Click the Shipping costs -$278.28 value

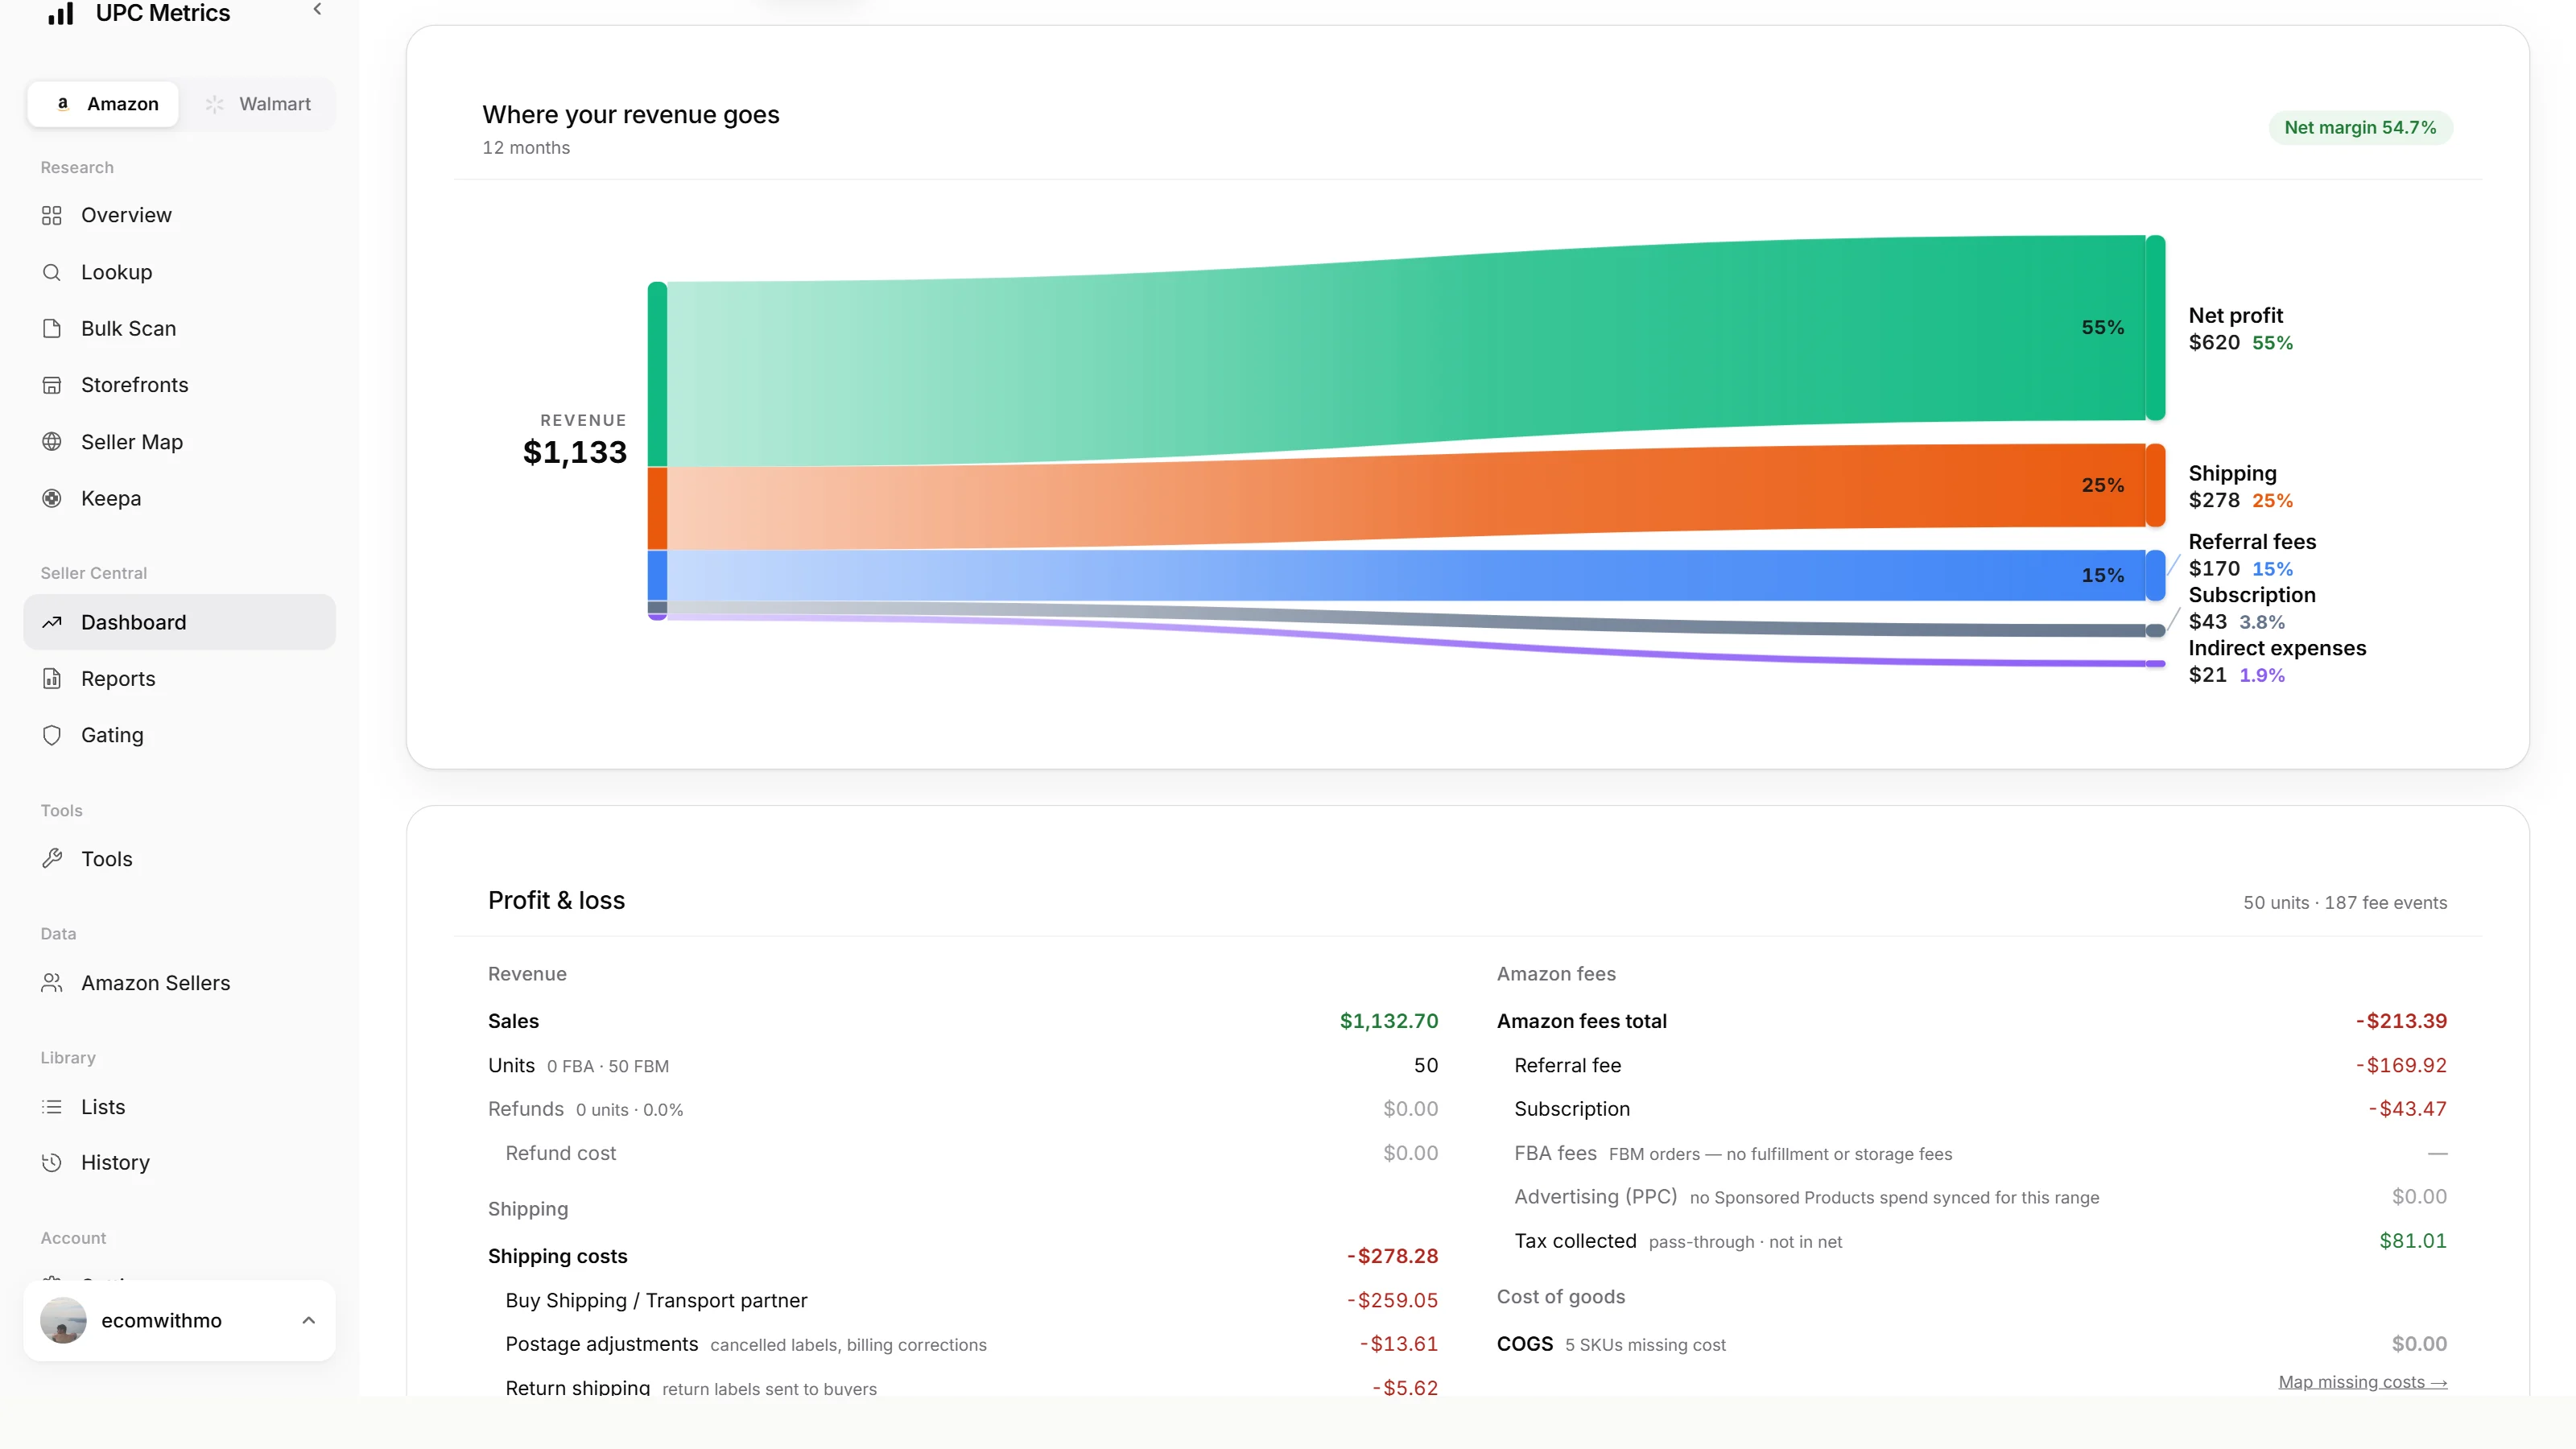[x=1392, y=1256]
